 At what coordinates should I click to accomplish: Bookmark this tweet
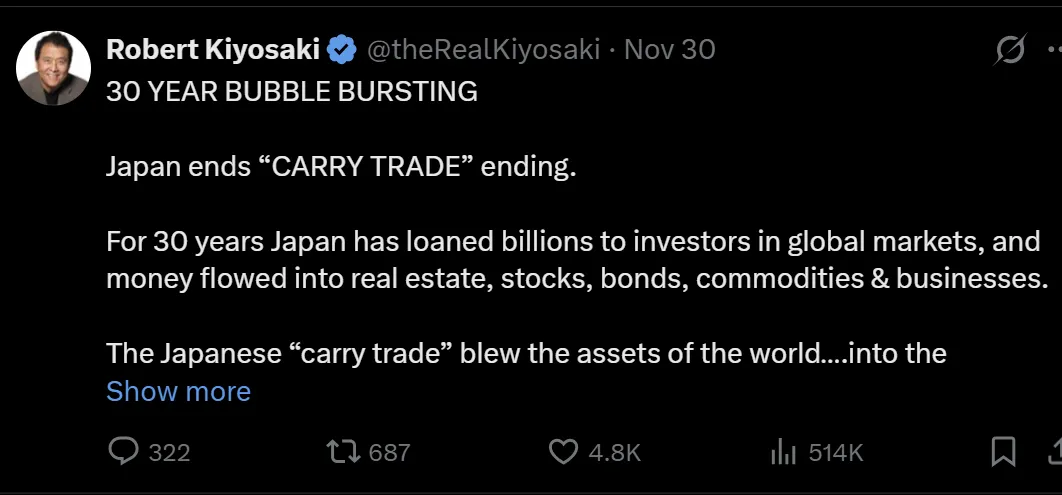[x=1003, y=452]
